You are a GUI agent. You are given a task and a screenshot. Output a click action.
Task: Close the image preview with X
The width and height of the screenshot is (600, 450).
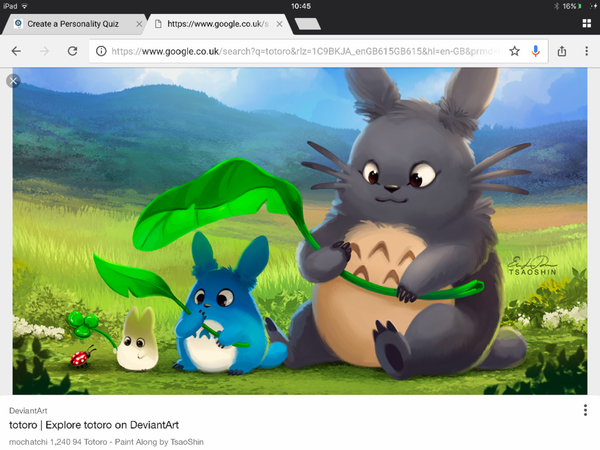click(x=13, y=81)
